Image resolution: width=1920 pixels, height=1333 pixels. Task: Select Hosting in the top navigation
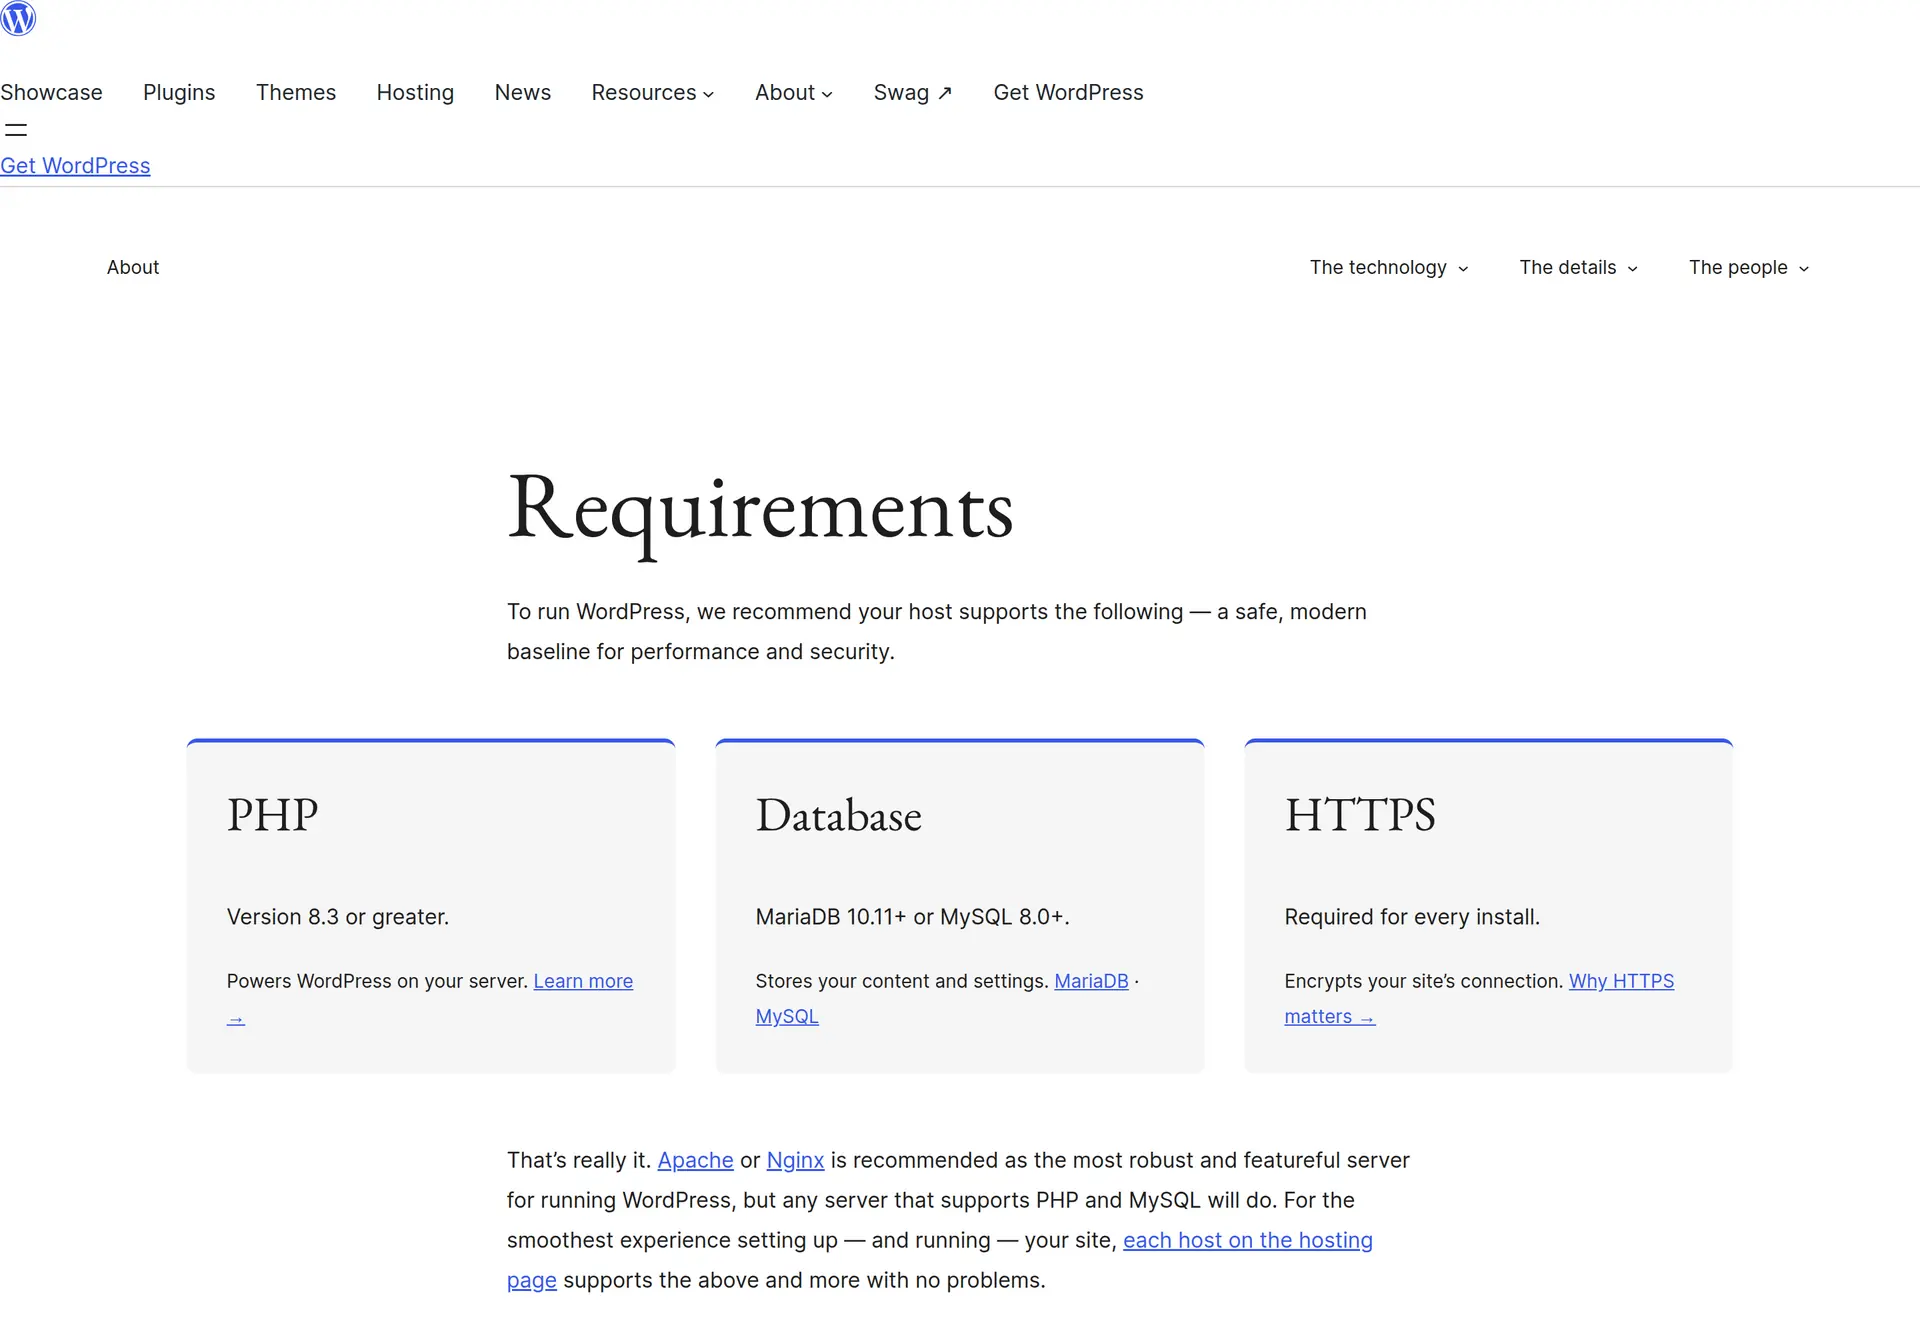click(x=415, y=92)
